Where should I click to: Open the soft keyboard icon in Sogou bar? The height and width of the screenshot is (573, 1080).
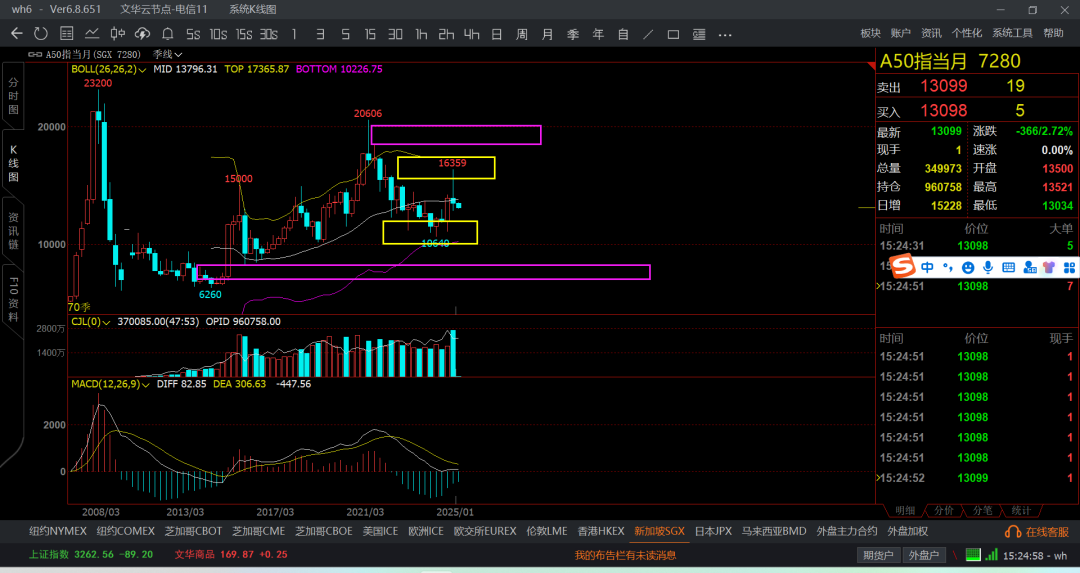1008,267
